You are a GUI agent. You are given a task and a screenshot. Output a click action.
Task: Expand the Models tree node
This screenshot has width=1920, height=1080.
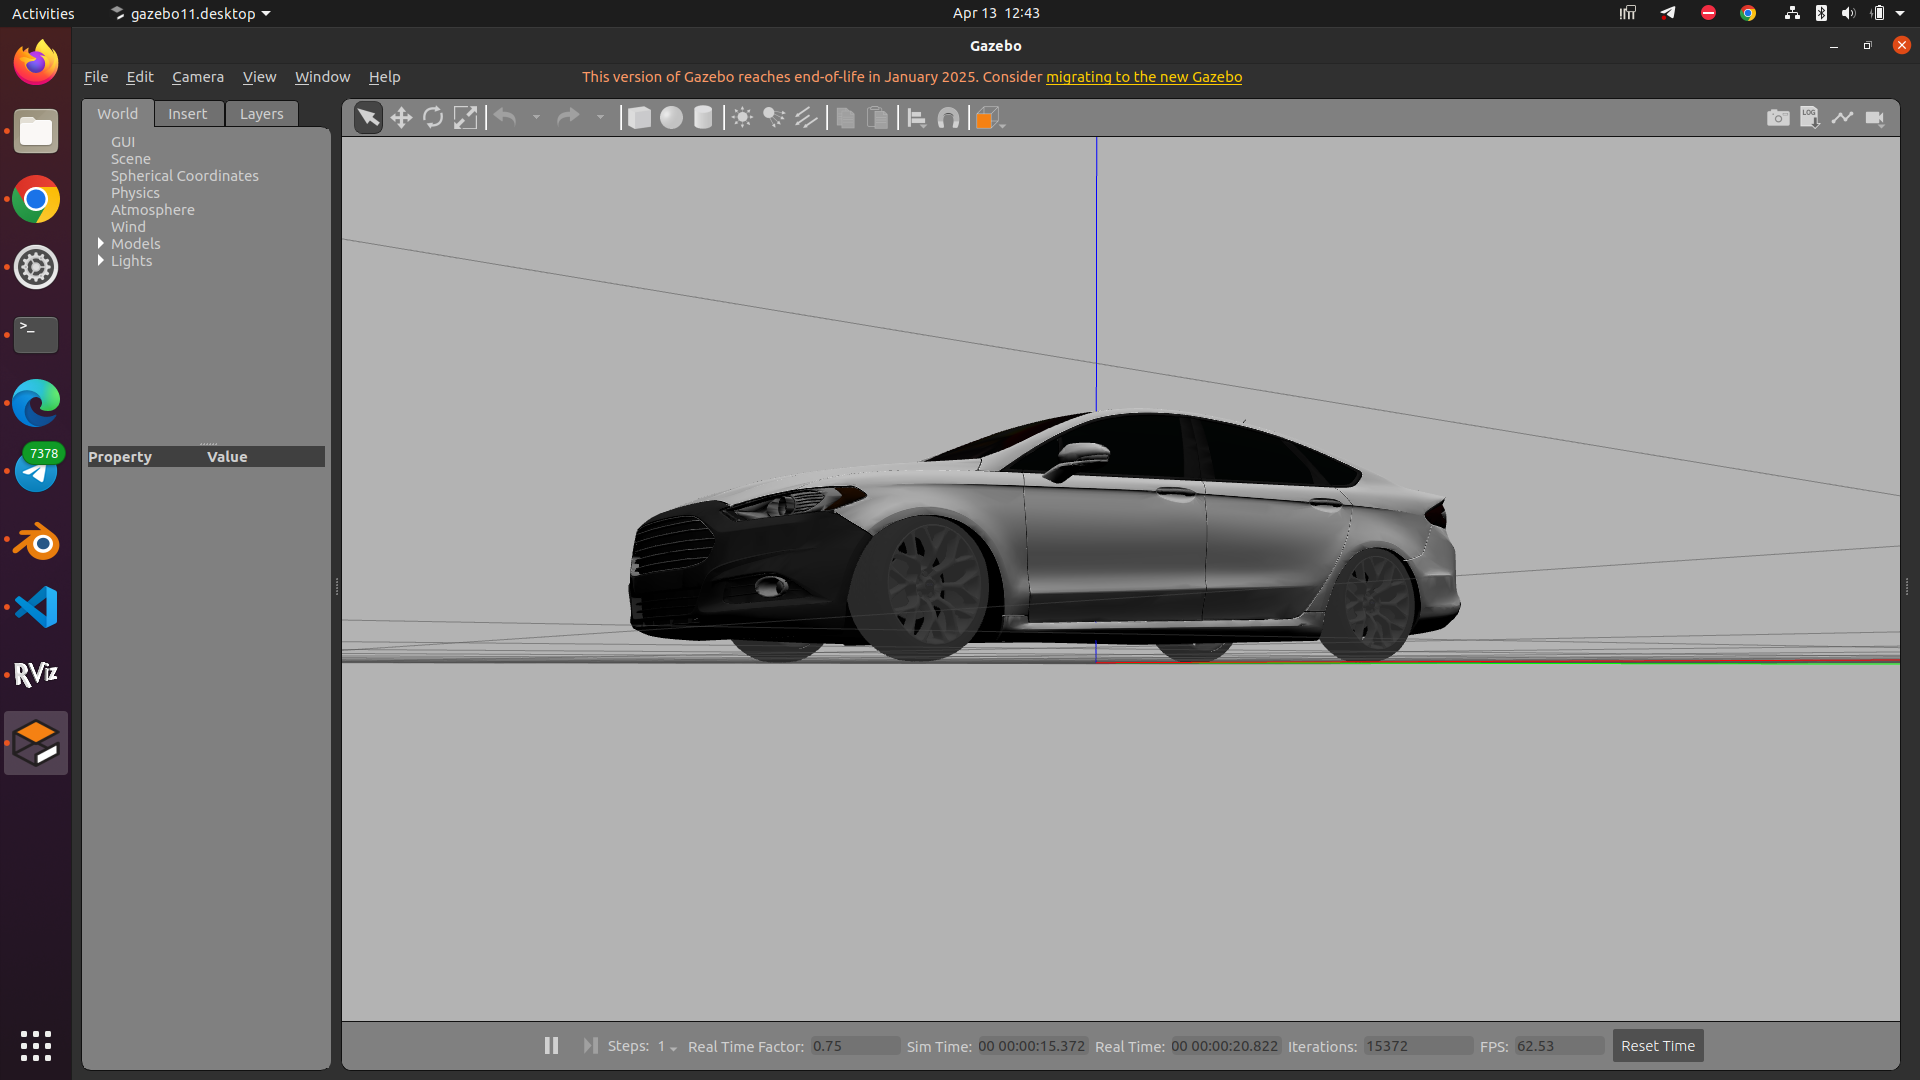coord(101,243)
